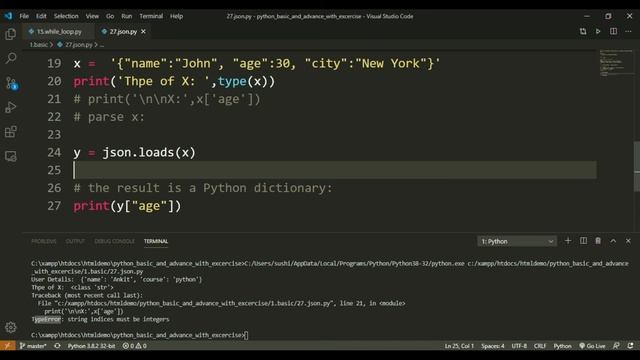Image resolution: width=640 pixels, height=360 pixels.
Task: Open the File menu
Action: pyautogui.click(x=24, y=16)
